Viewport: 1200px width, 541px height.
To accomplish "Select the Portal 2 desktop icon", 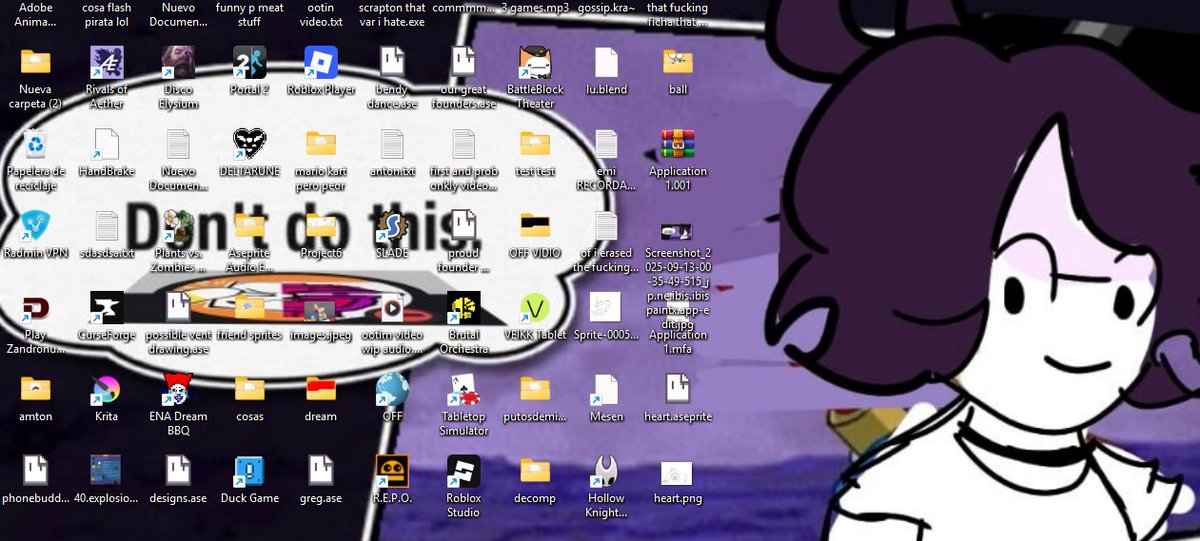I will [249, 62].
